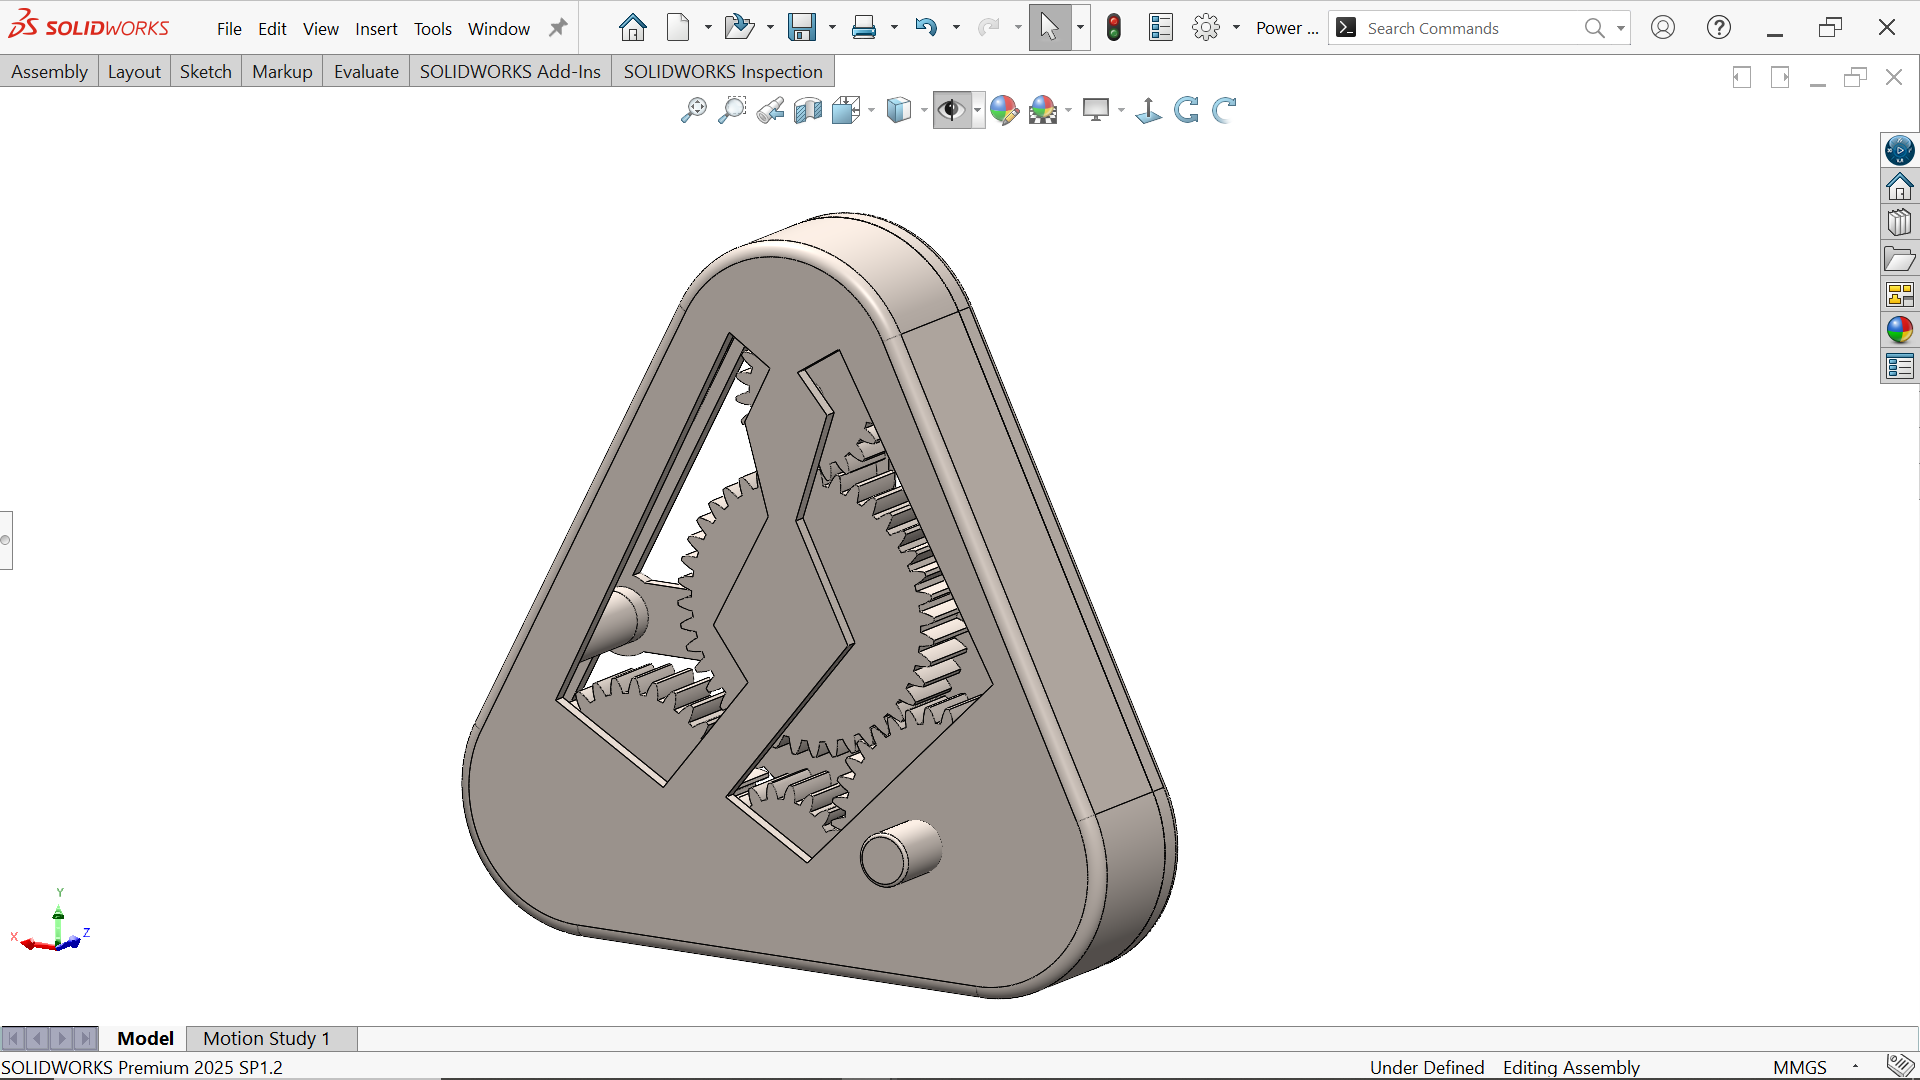Pin the menu bar with pushpin
This screenshot has height=1080, width=1920.
click(558, 28)
